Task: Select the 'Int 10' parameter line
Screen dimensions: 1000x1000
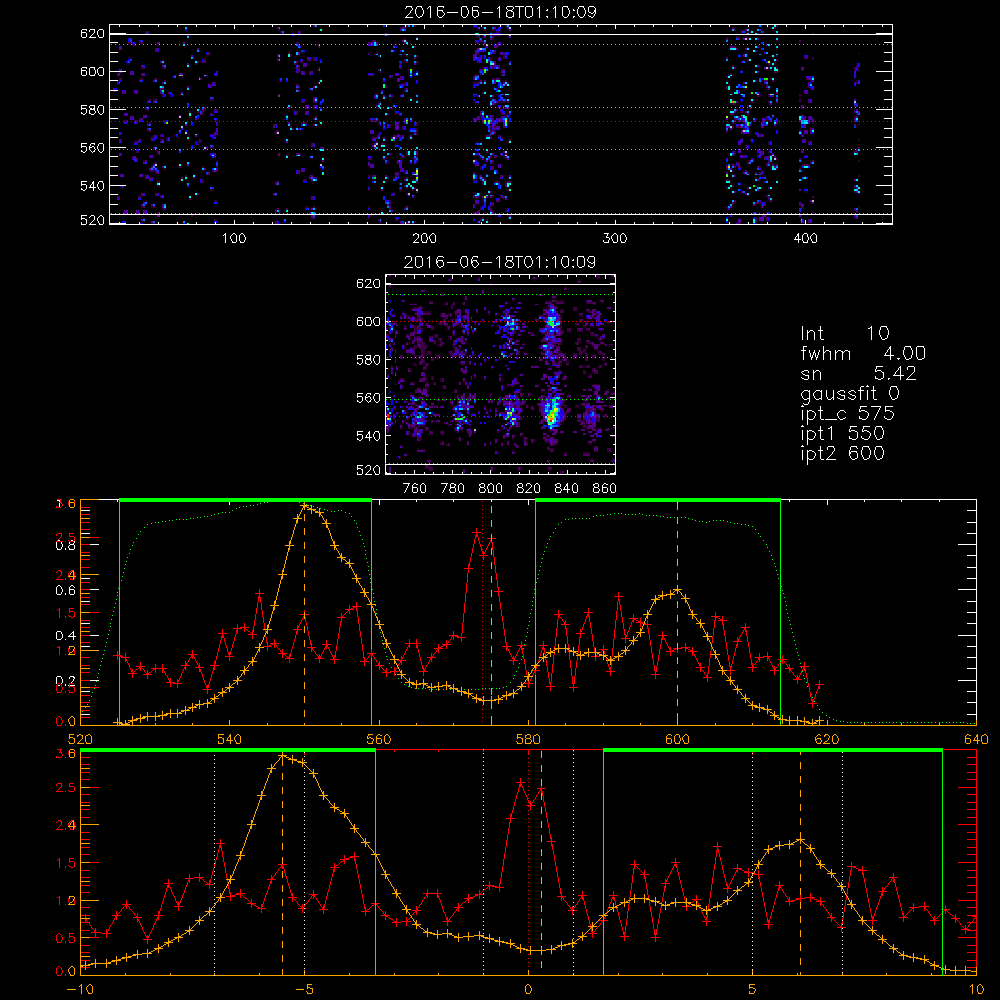Action: coord(844,333)
